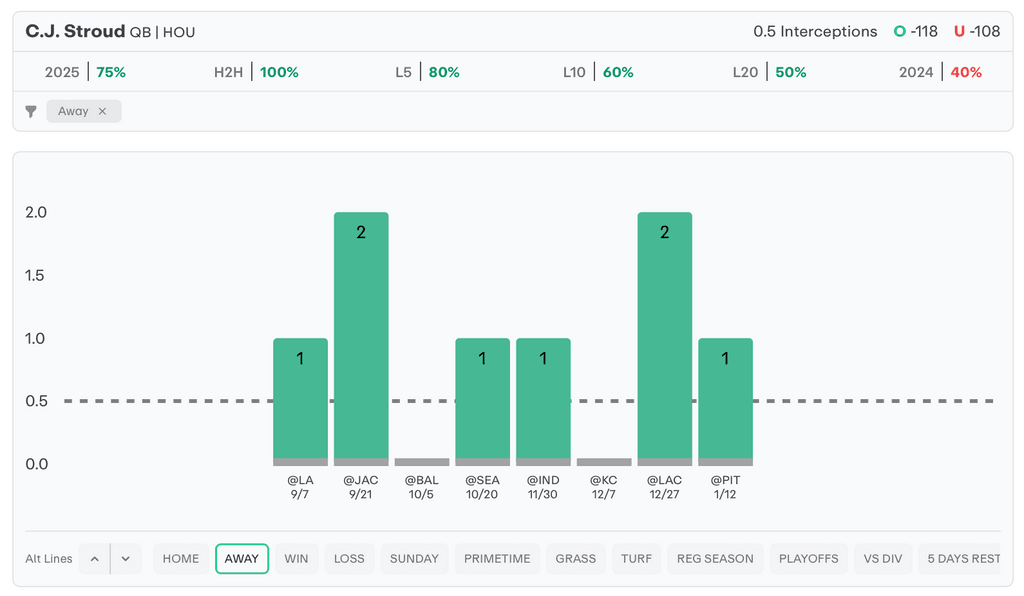This screenshot has width=1024, height=596.
Task: Apply the GRASS surface filter
Action: click(576, 559)
